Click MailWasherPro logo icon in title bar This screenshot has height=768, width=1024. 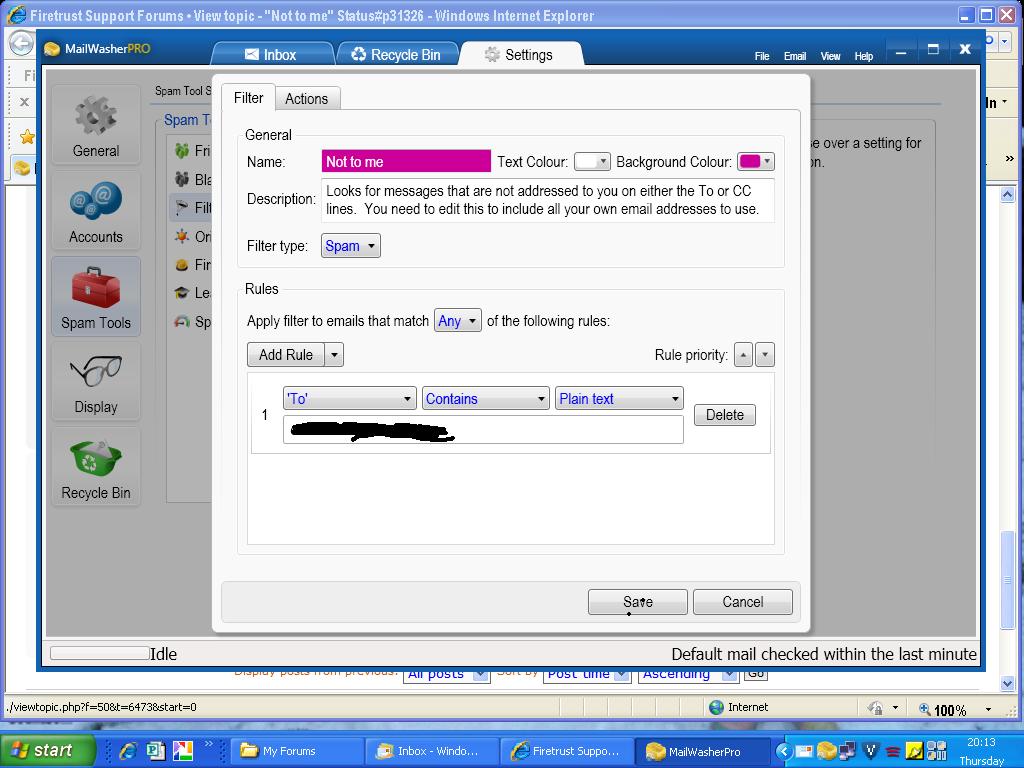pyautogui.click(x=52, y=49)
